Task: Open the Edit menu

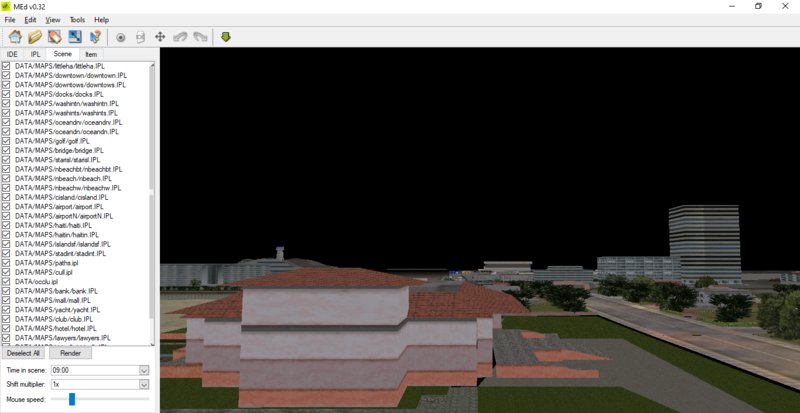Action: (31, 20)
